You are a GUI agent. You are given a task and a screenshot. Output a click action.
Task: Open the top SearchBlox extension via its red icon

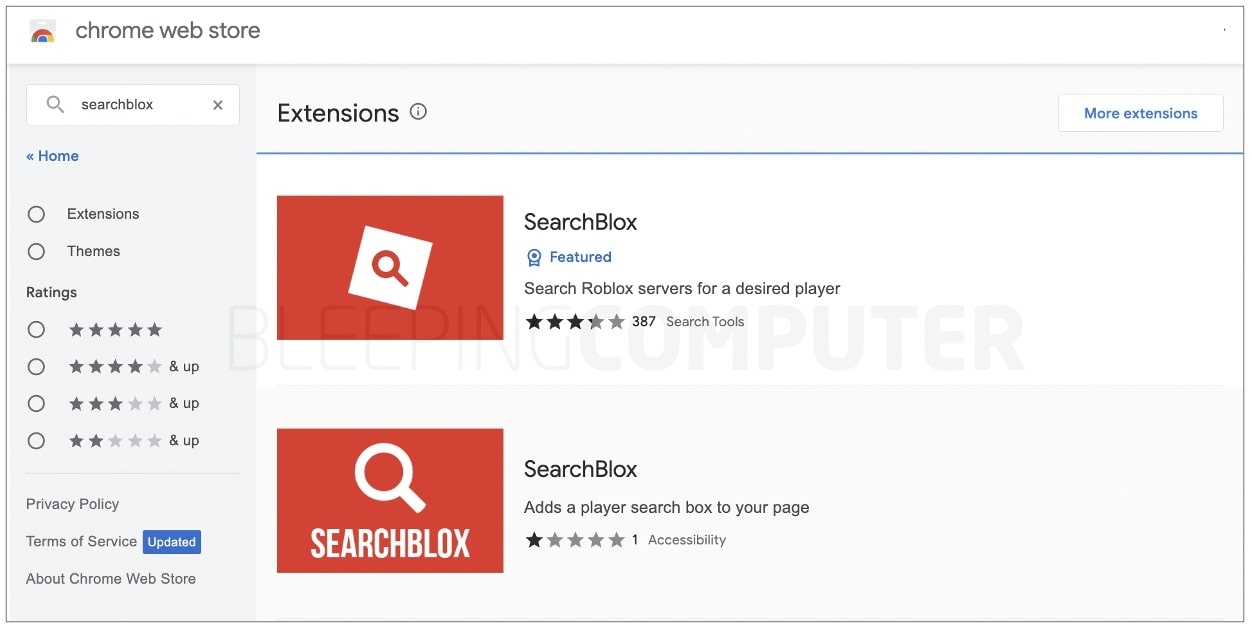tap(390, 267)
